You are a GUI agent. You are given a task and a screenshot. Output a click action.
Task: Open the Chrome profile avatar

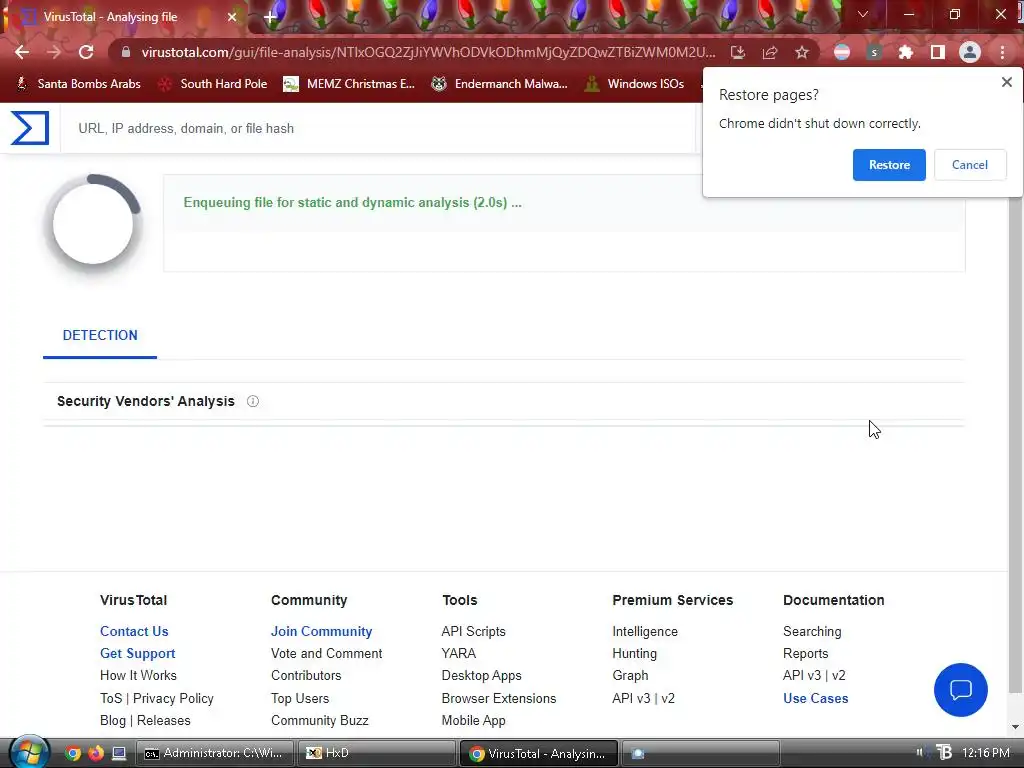(x=970, y=52)
